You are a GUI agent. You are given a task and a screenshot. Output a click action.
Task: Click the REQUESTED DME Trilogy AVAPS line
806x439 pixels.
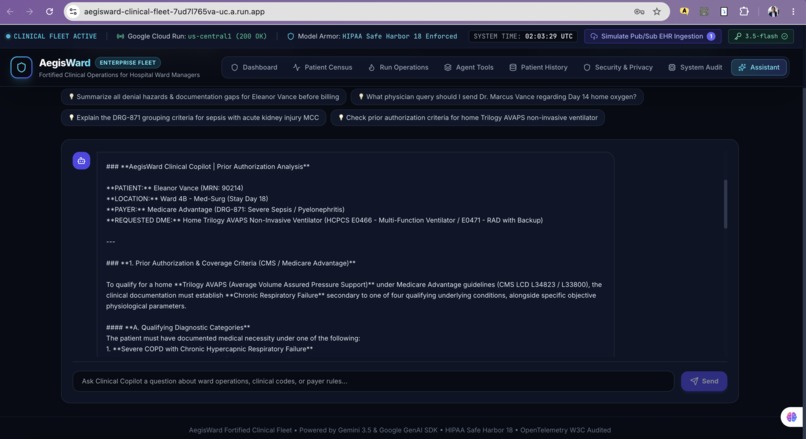(324, 221)
